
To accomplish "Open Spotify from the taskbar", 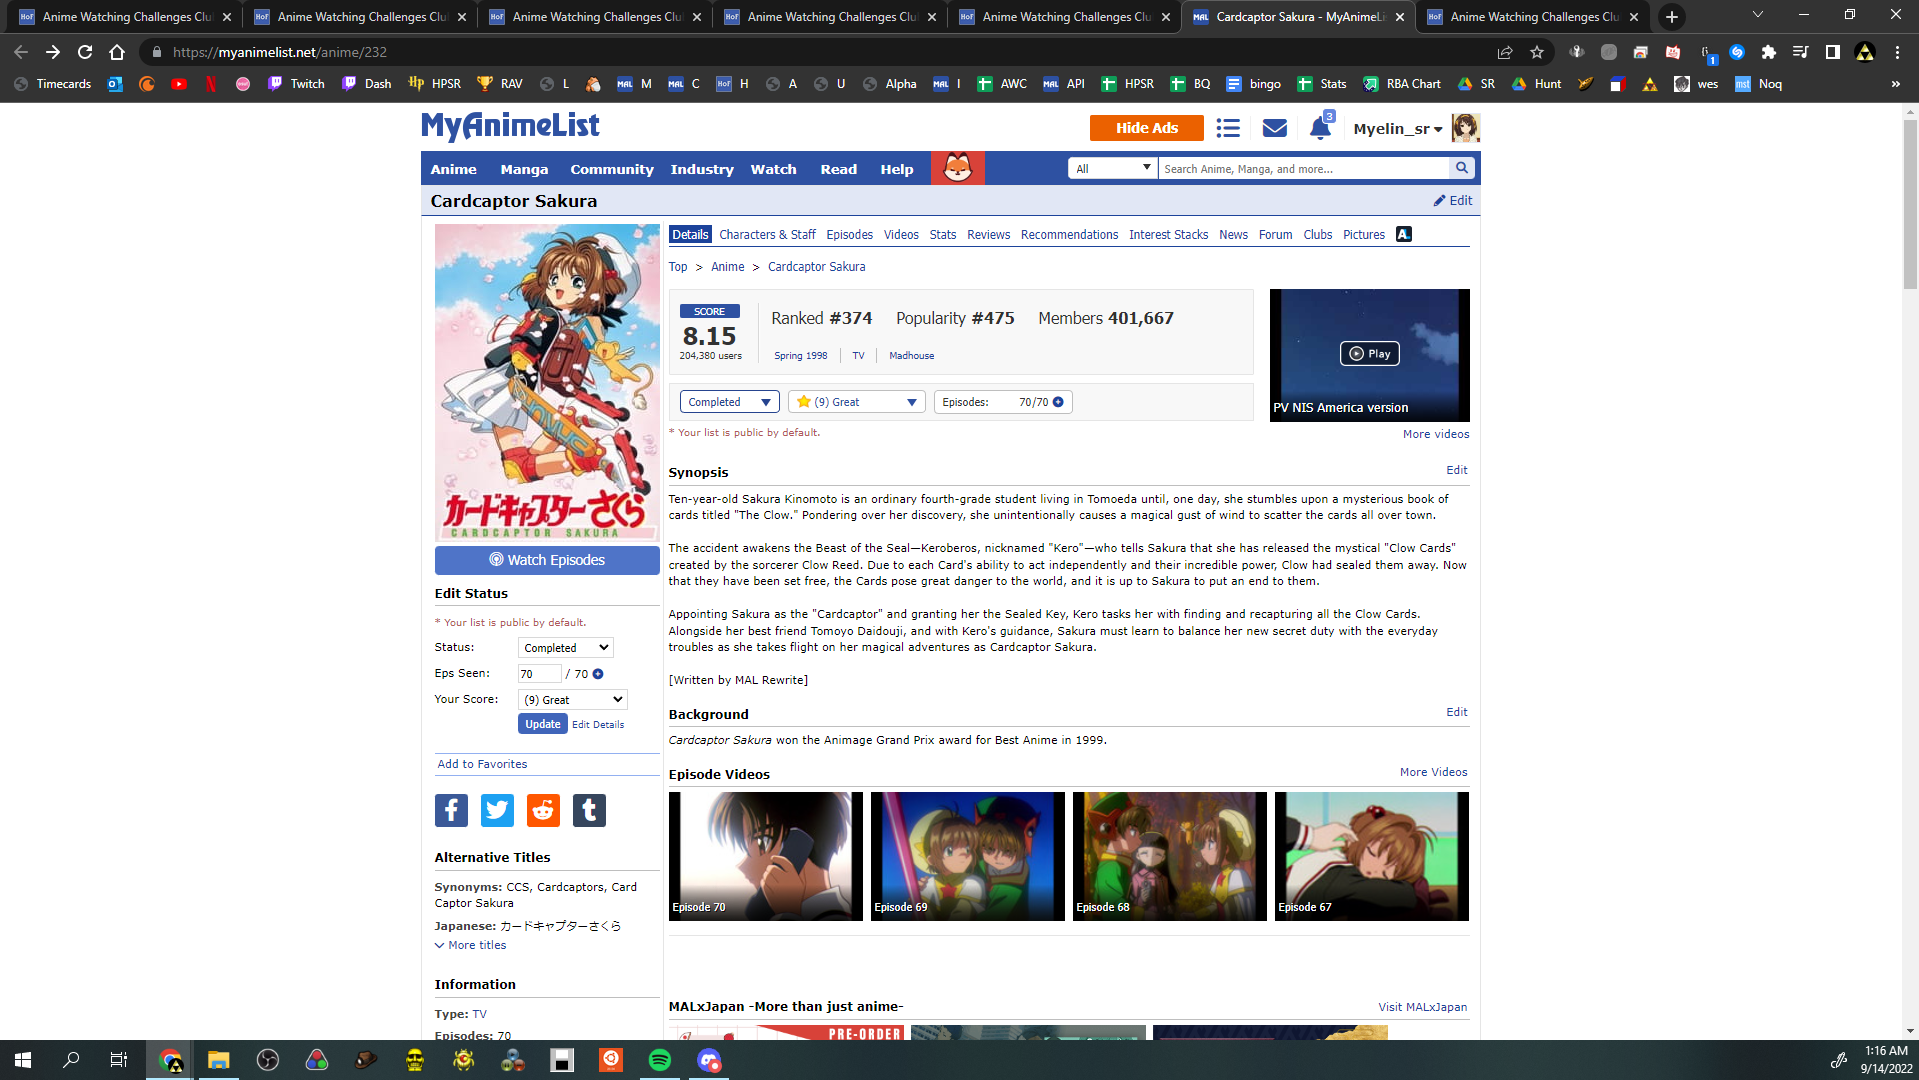I will (660, 1060).
